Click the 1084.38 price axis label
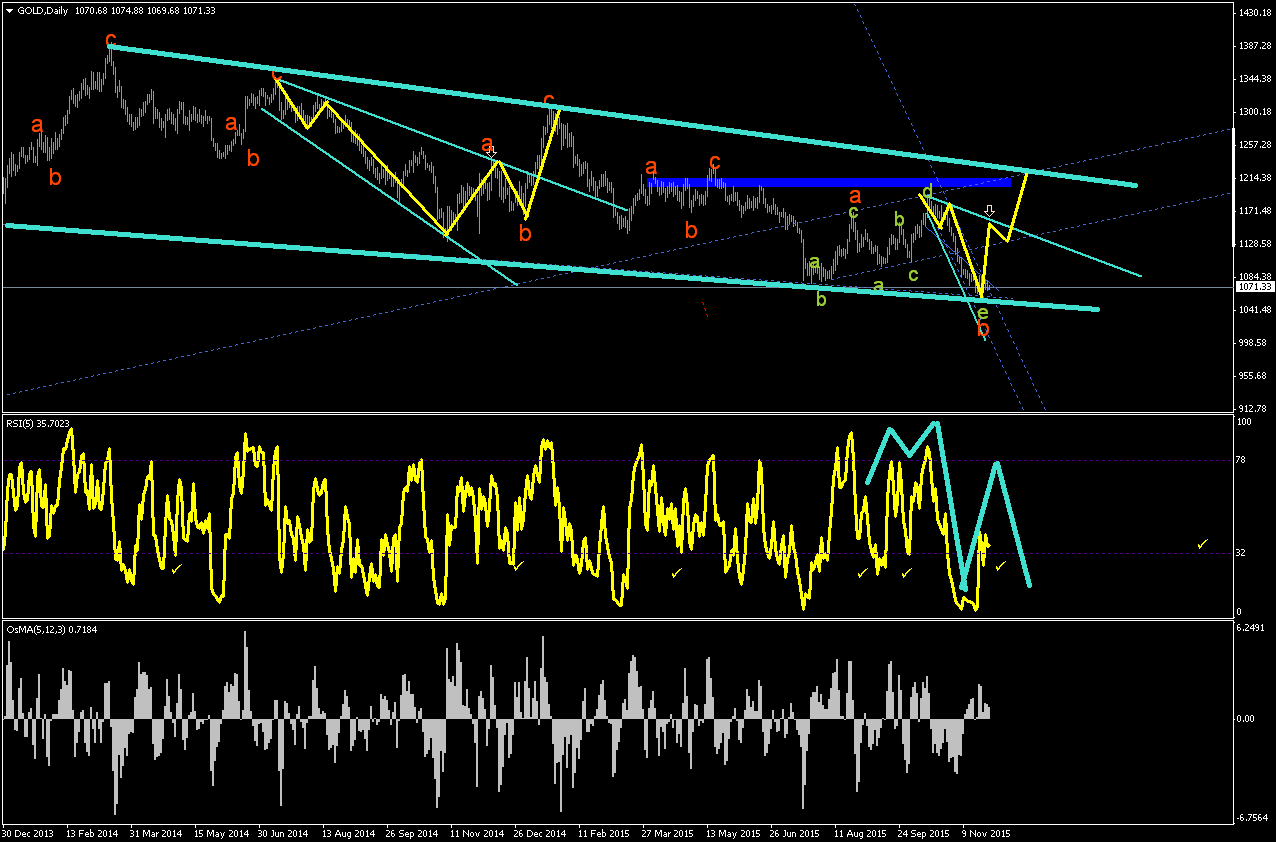Viewport: 1276px width, 842px height. click(1254, 277)
